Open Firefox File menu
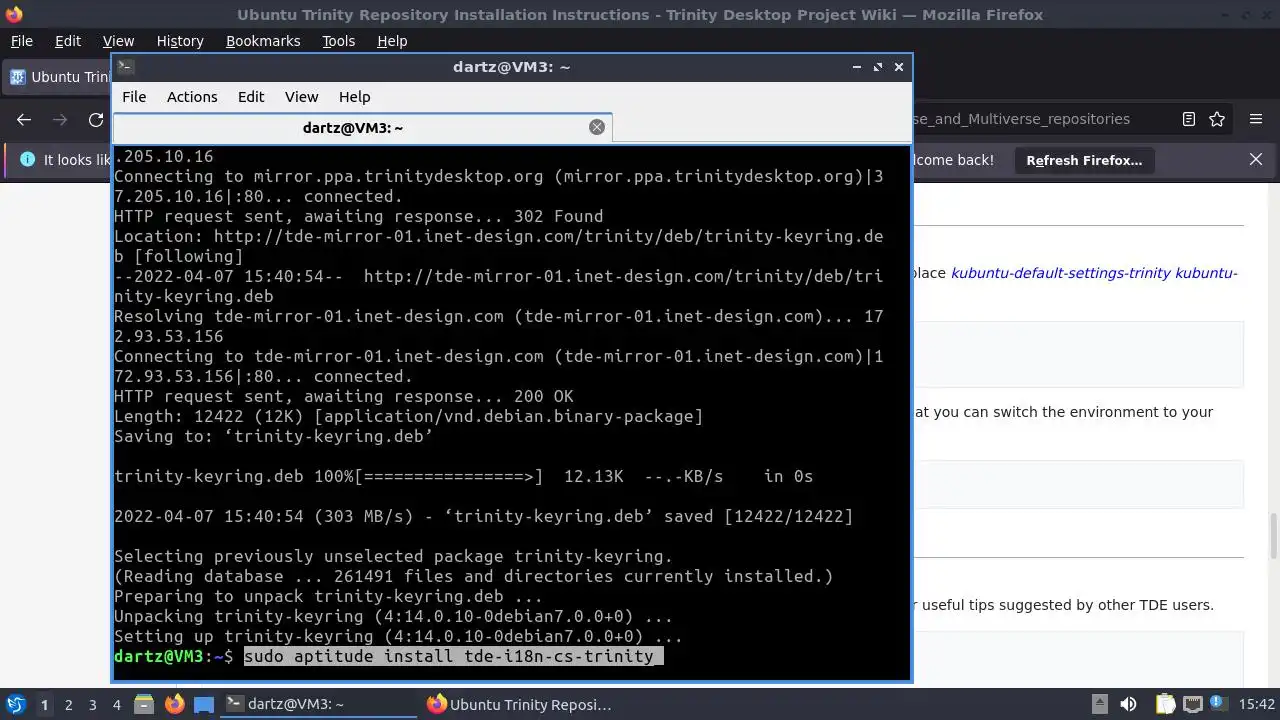 click(x=21, y=41)
